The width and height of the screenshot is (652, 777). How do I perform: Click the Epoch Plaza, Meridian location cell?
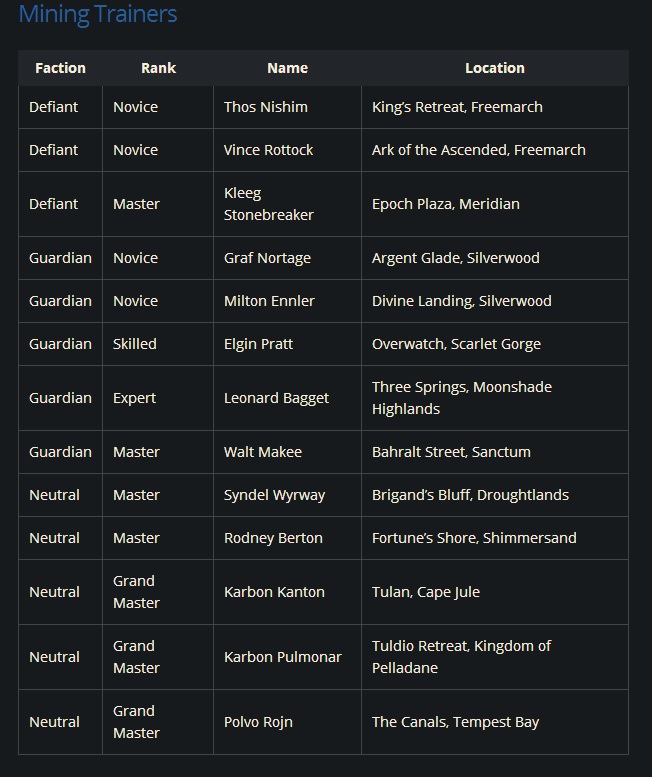coord(446,204)
